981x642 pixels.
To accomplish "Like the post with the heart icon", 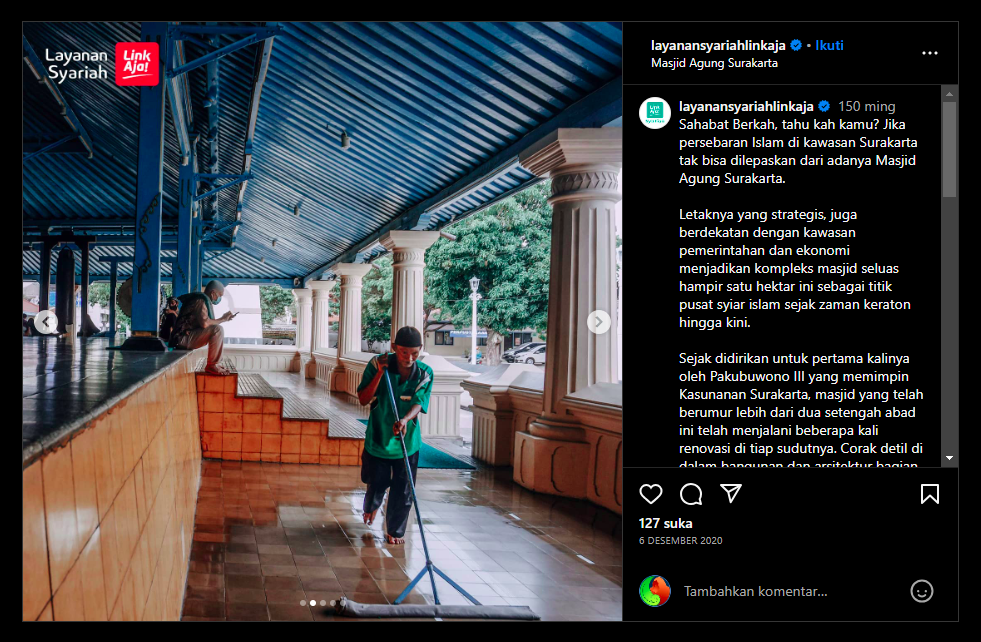I will (651, 494).
